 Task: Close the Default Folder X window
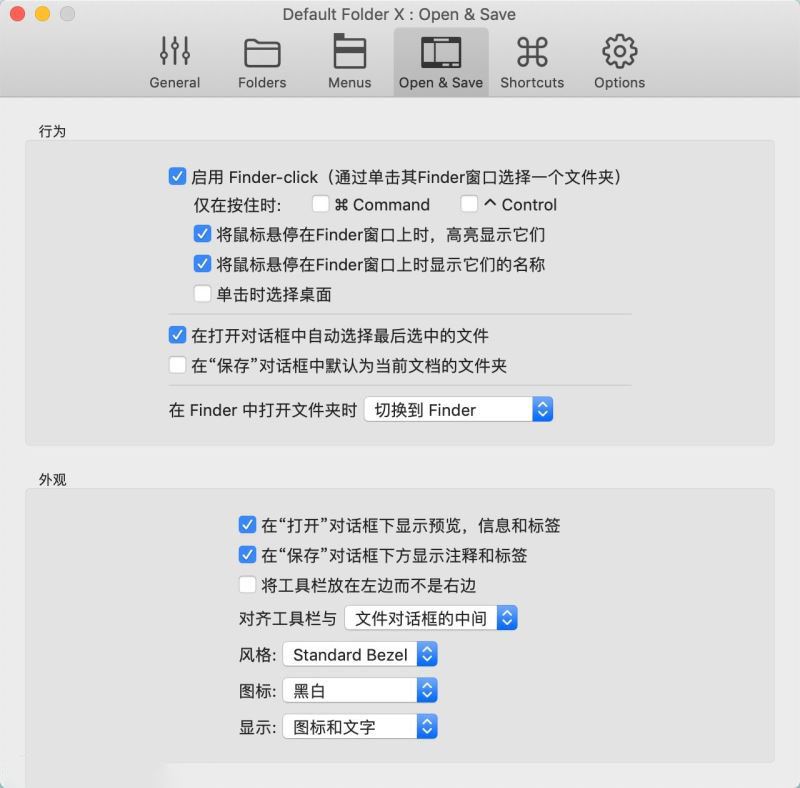coord(17,14)
